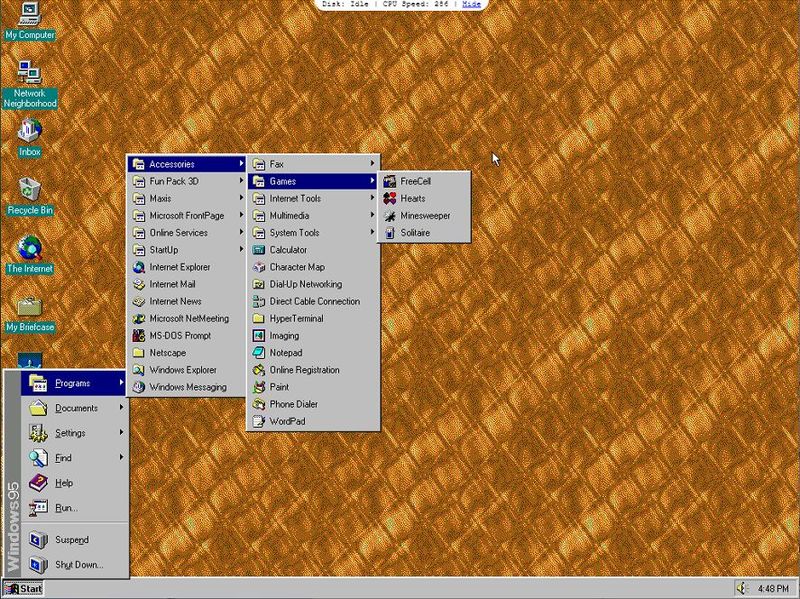The height and width of the screenshot is (599, 800).
Task: Launch Microsoft NetMeeting
Action: [x=187, y=318]
